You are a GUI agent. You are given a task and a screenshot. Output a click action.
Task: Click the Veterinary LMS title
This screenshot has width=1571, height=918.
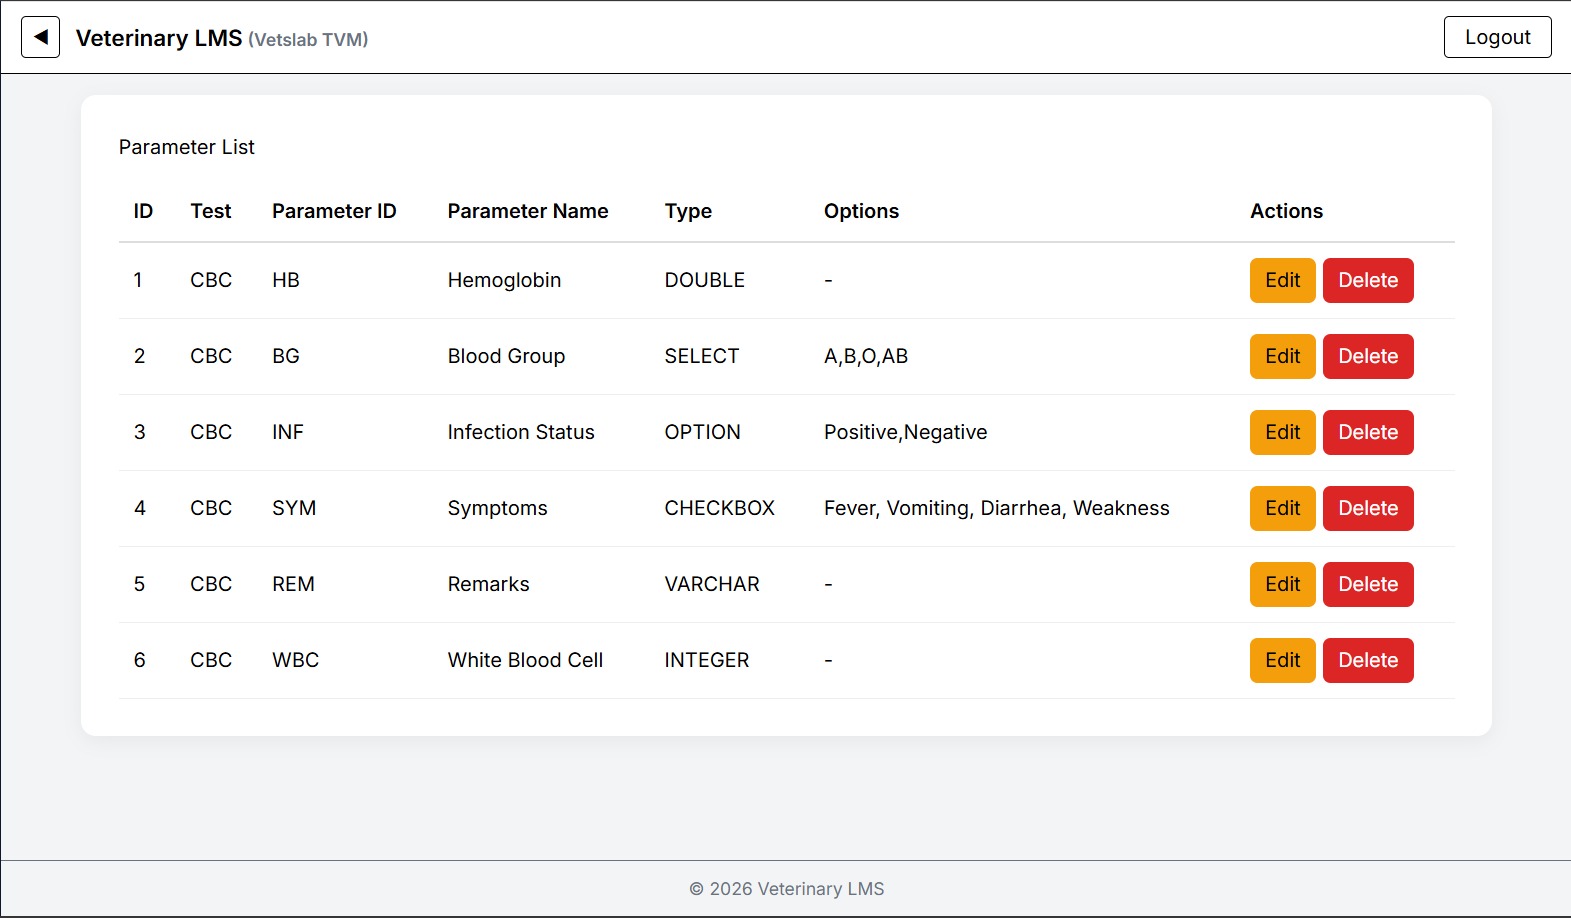click(159, 38)
